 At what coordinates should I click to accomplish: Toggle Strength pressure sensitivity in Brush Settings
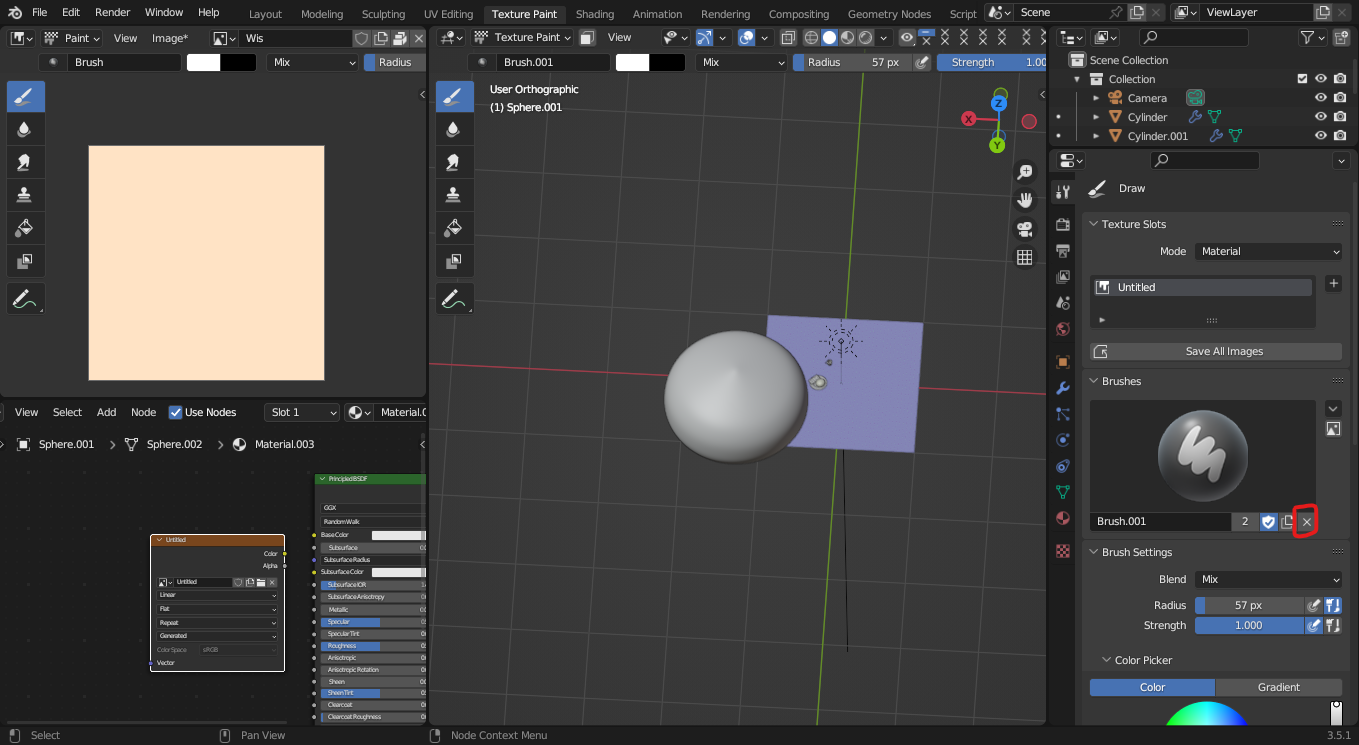pyautogui.click(x=1314, y=625)
